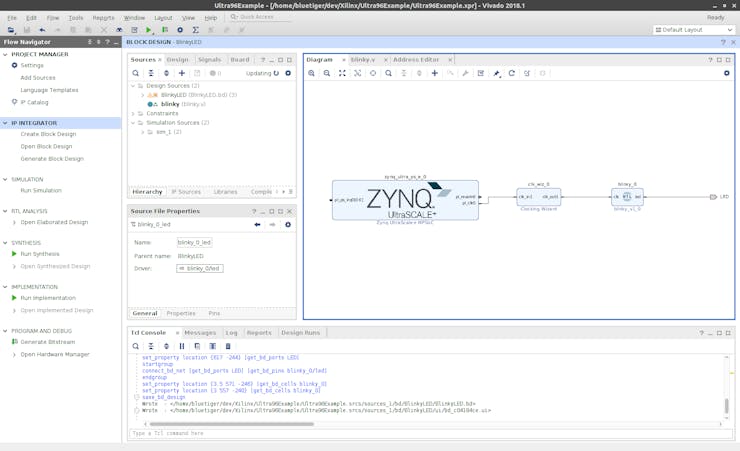
Task: Clear the Tcl console with trash icon
Action: (228, 346)
